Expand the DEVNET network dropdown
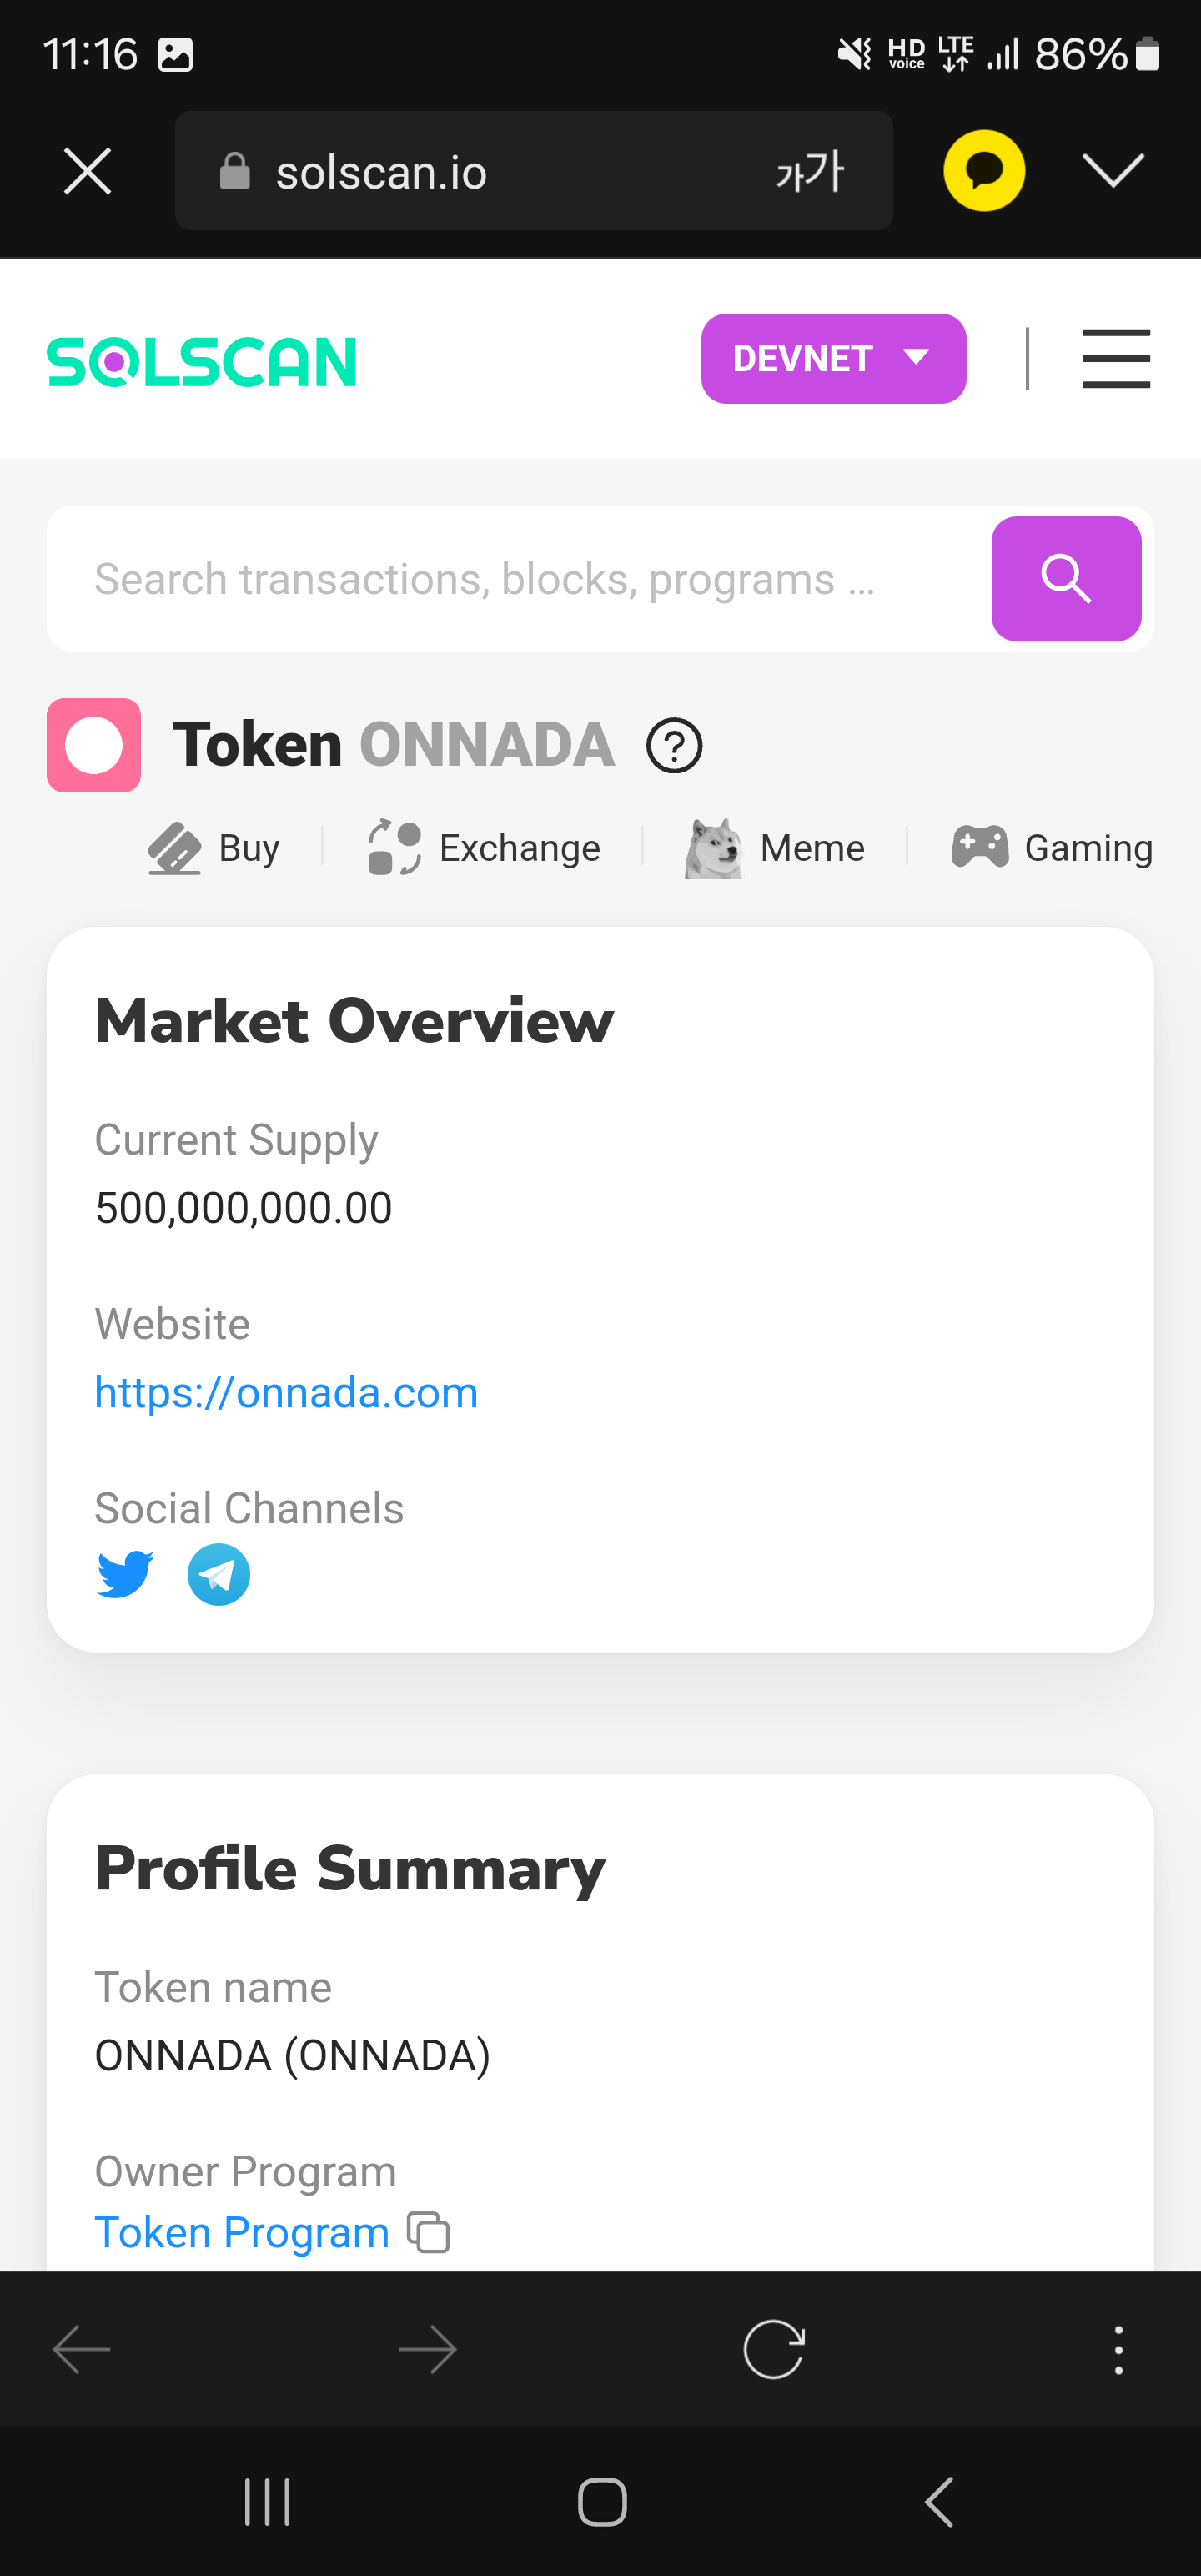This screenshot has width=1201, height=2576. point(833,358)
